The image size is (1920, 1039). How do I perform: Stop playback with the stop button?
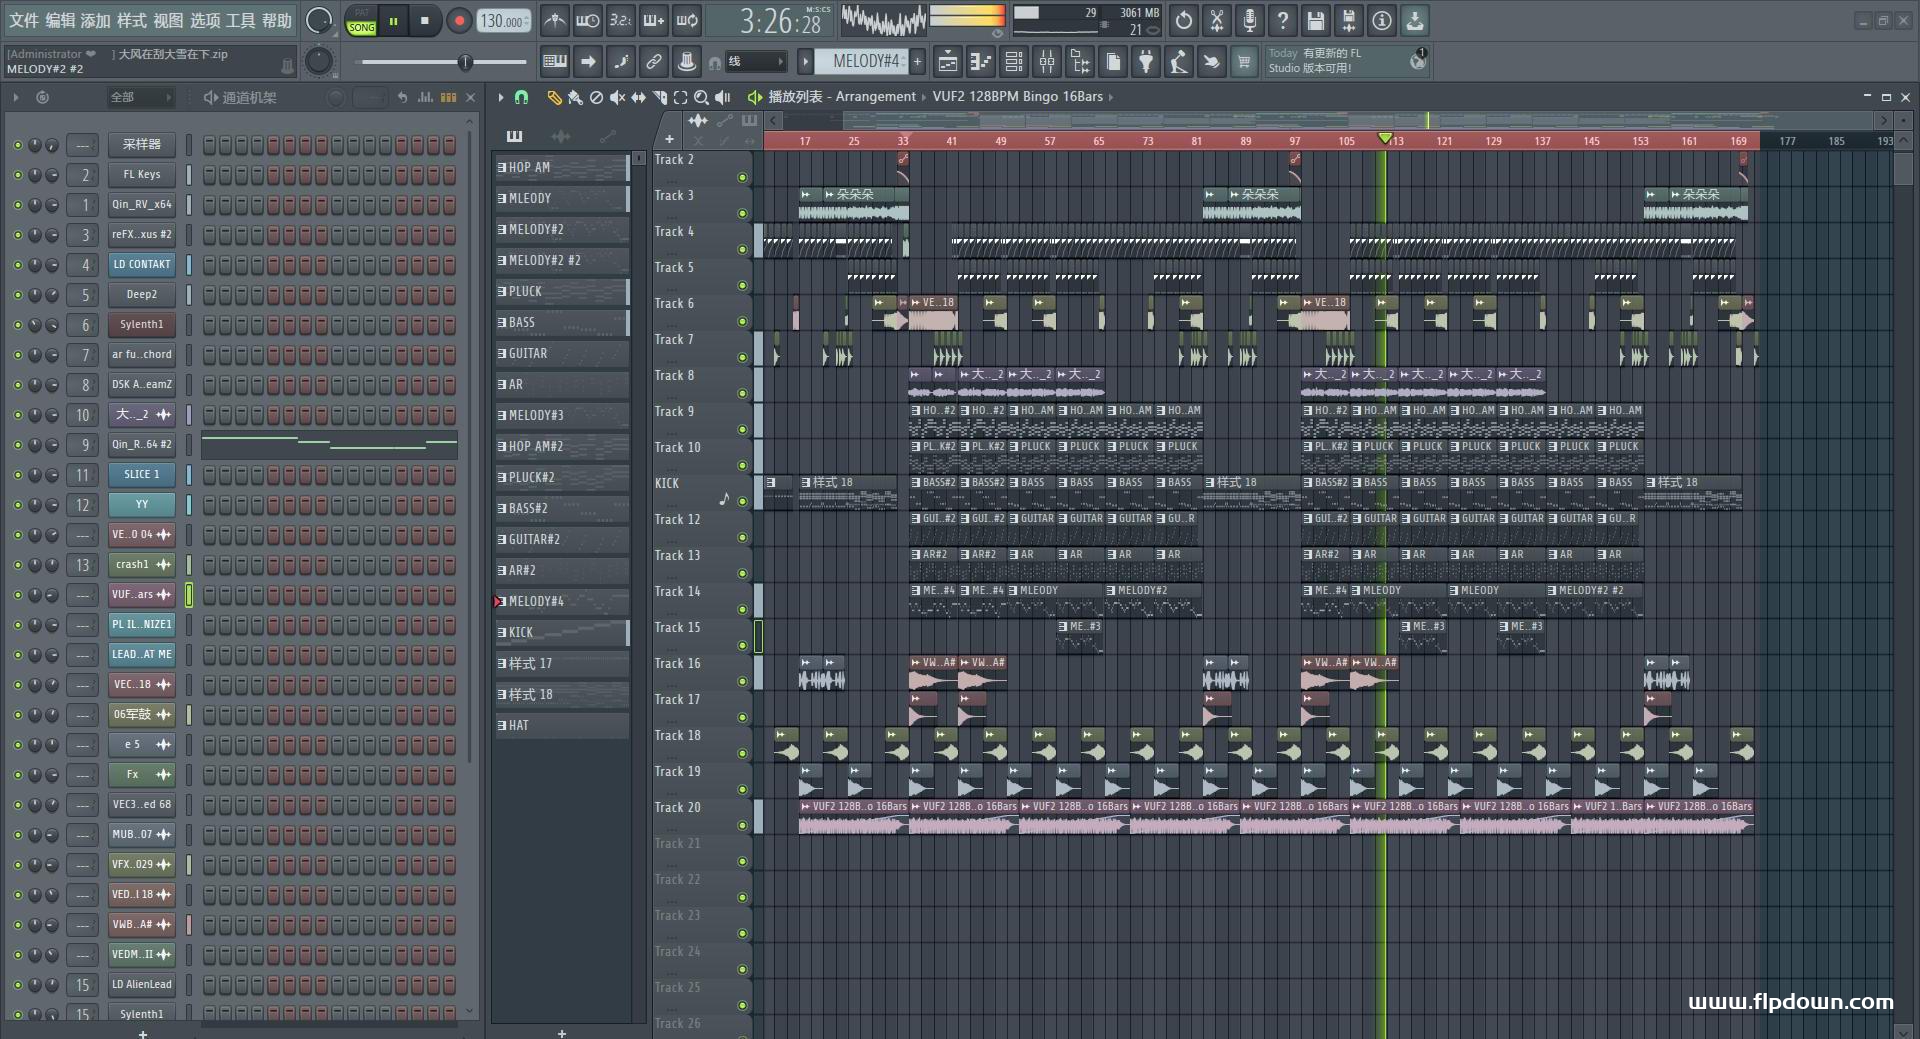click(x=425, y=21)
